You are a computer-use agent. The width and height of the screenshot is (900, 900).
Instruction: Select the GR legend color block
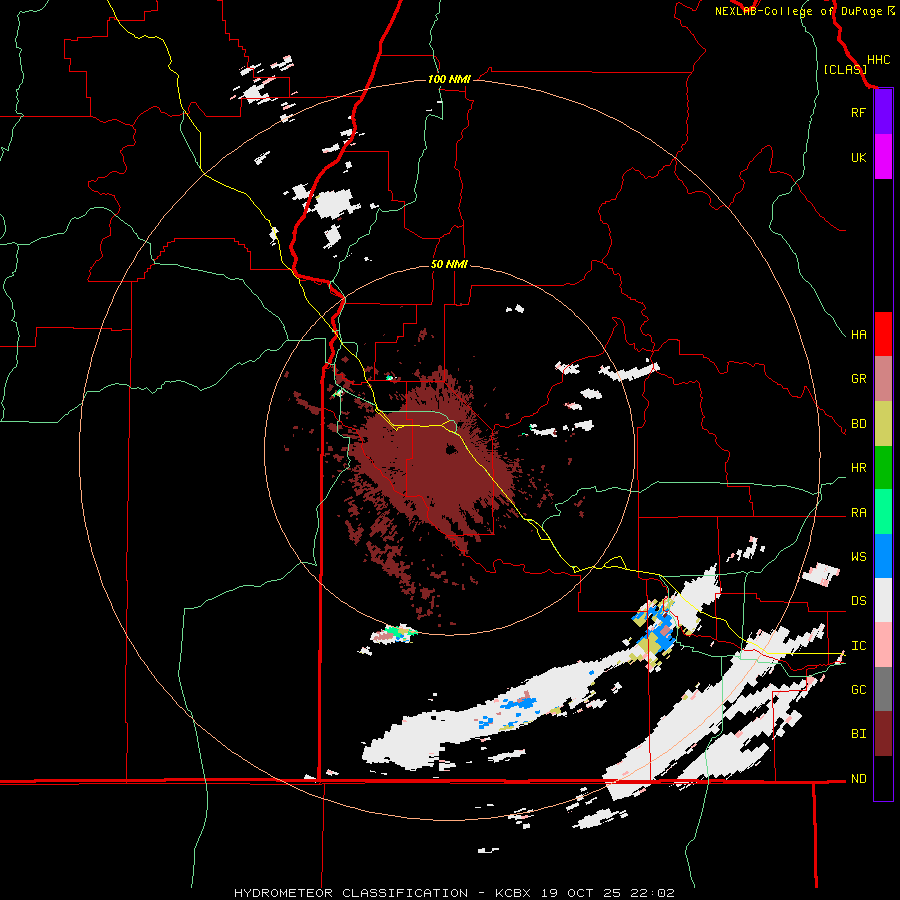(x=883, y=379)
